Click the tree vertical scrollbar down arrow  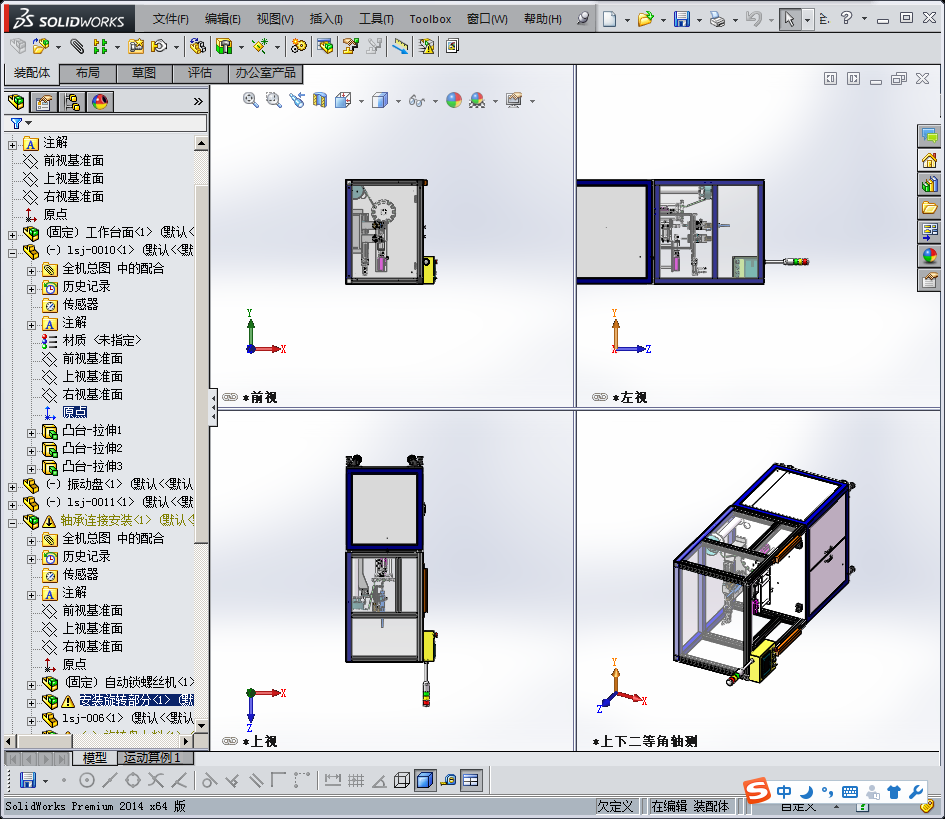[201, 726]
